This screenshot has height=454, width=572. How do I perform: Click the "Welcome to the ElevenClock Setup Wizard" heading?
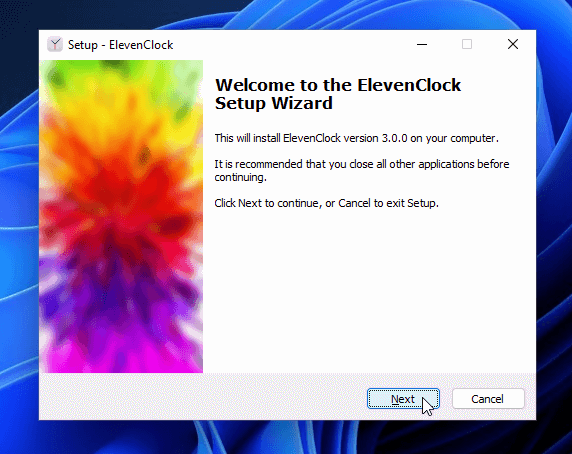[x=338, y=94]
